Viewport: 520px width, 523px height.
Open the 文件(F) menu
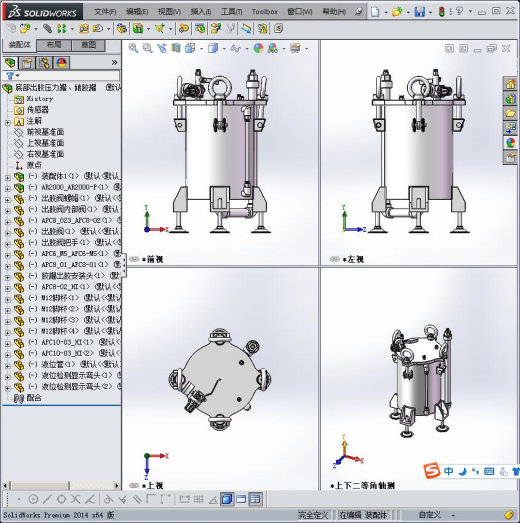click(x=105, y=12)
